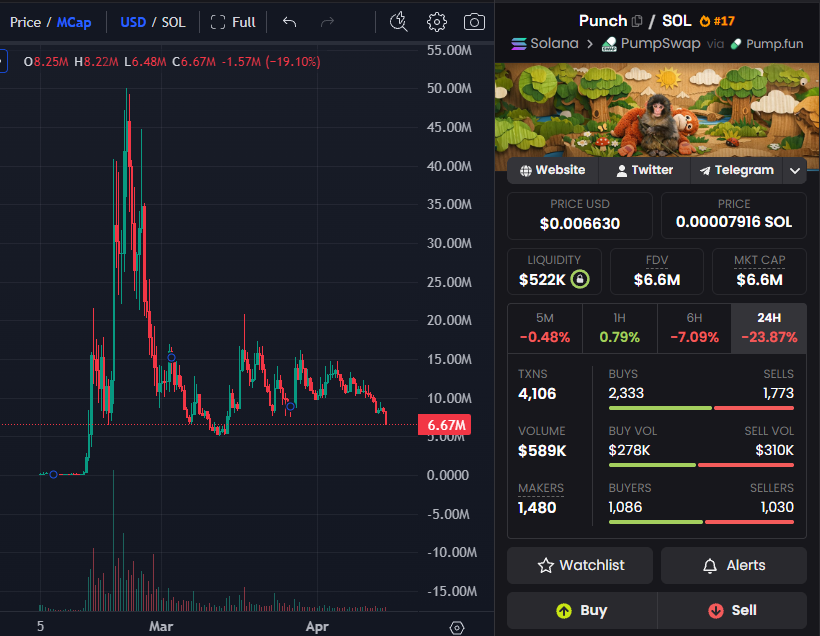Open token Telegram channel
Viewport: 820px width, 636px height.
[736, 170]
